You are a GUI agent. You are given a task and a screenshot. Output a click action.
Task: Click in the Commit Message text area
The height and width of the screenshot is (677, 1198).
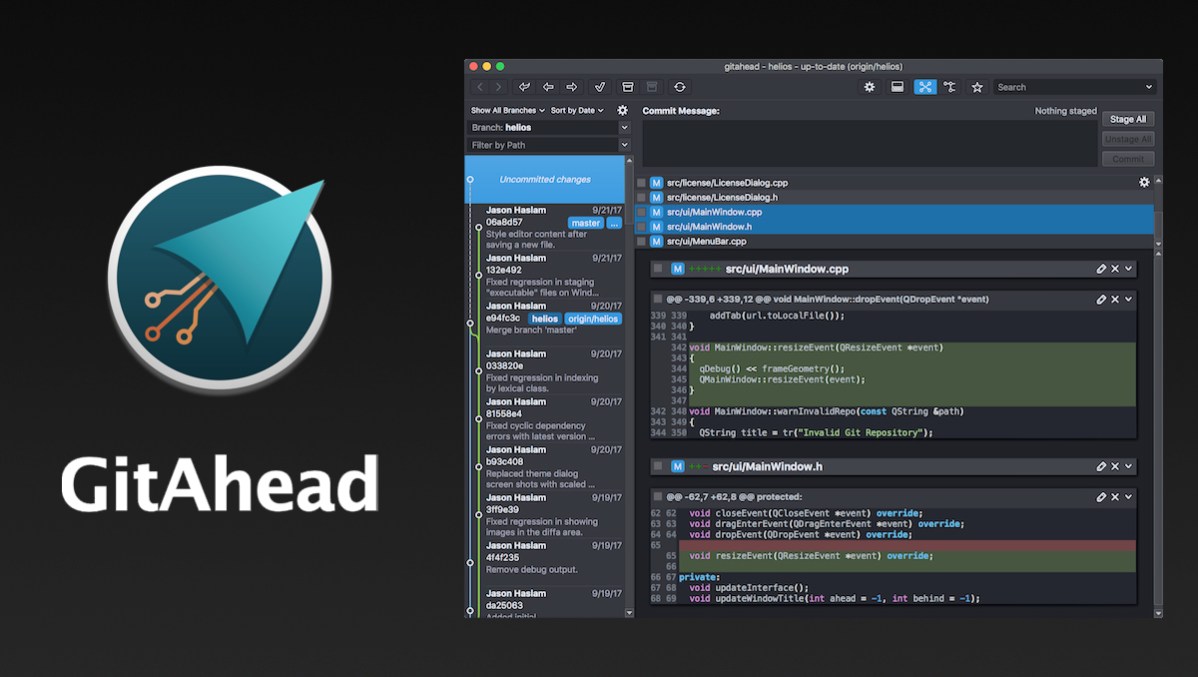pos(869,143)
